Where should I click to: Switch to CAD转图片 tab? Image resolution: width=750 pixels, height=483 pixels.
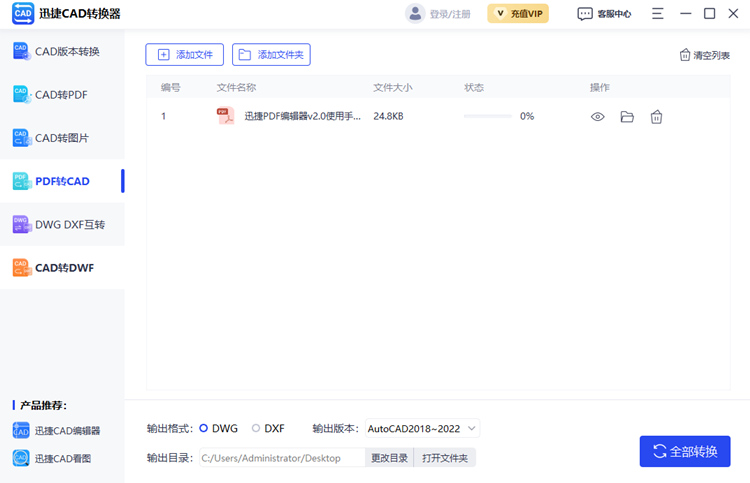coord(62,138)
